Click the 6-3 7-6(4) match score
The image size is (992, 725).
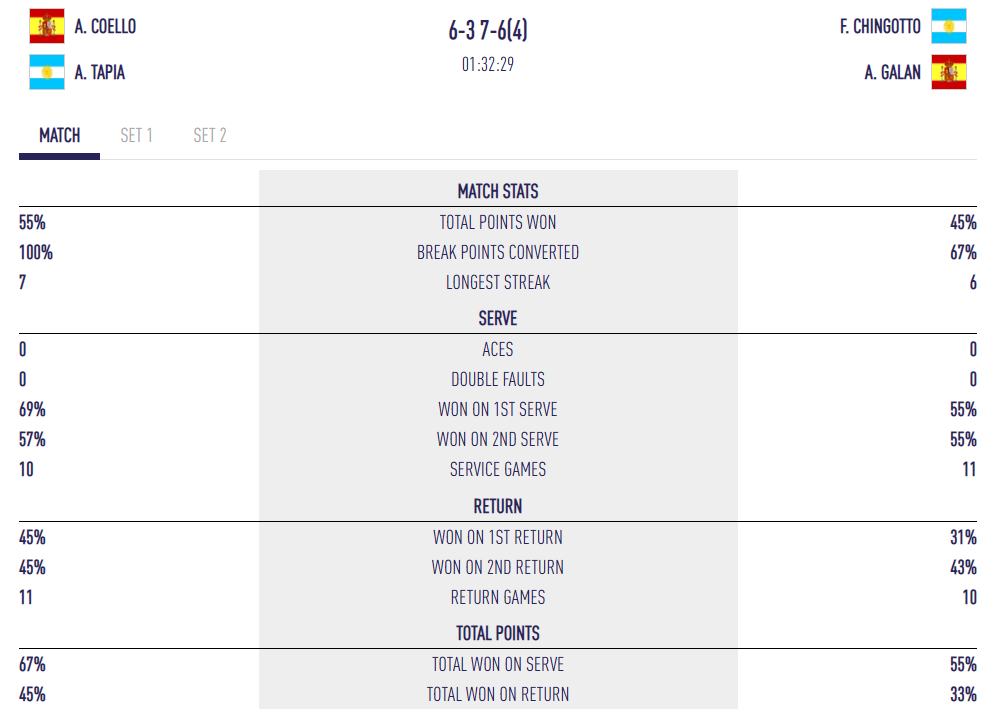tap(488, 31)
